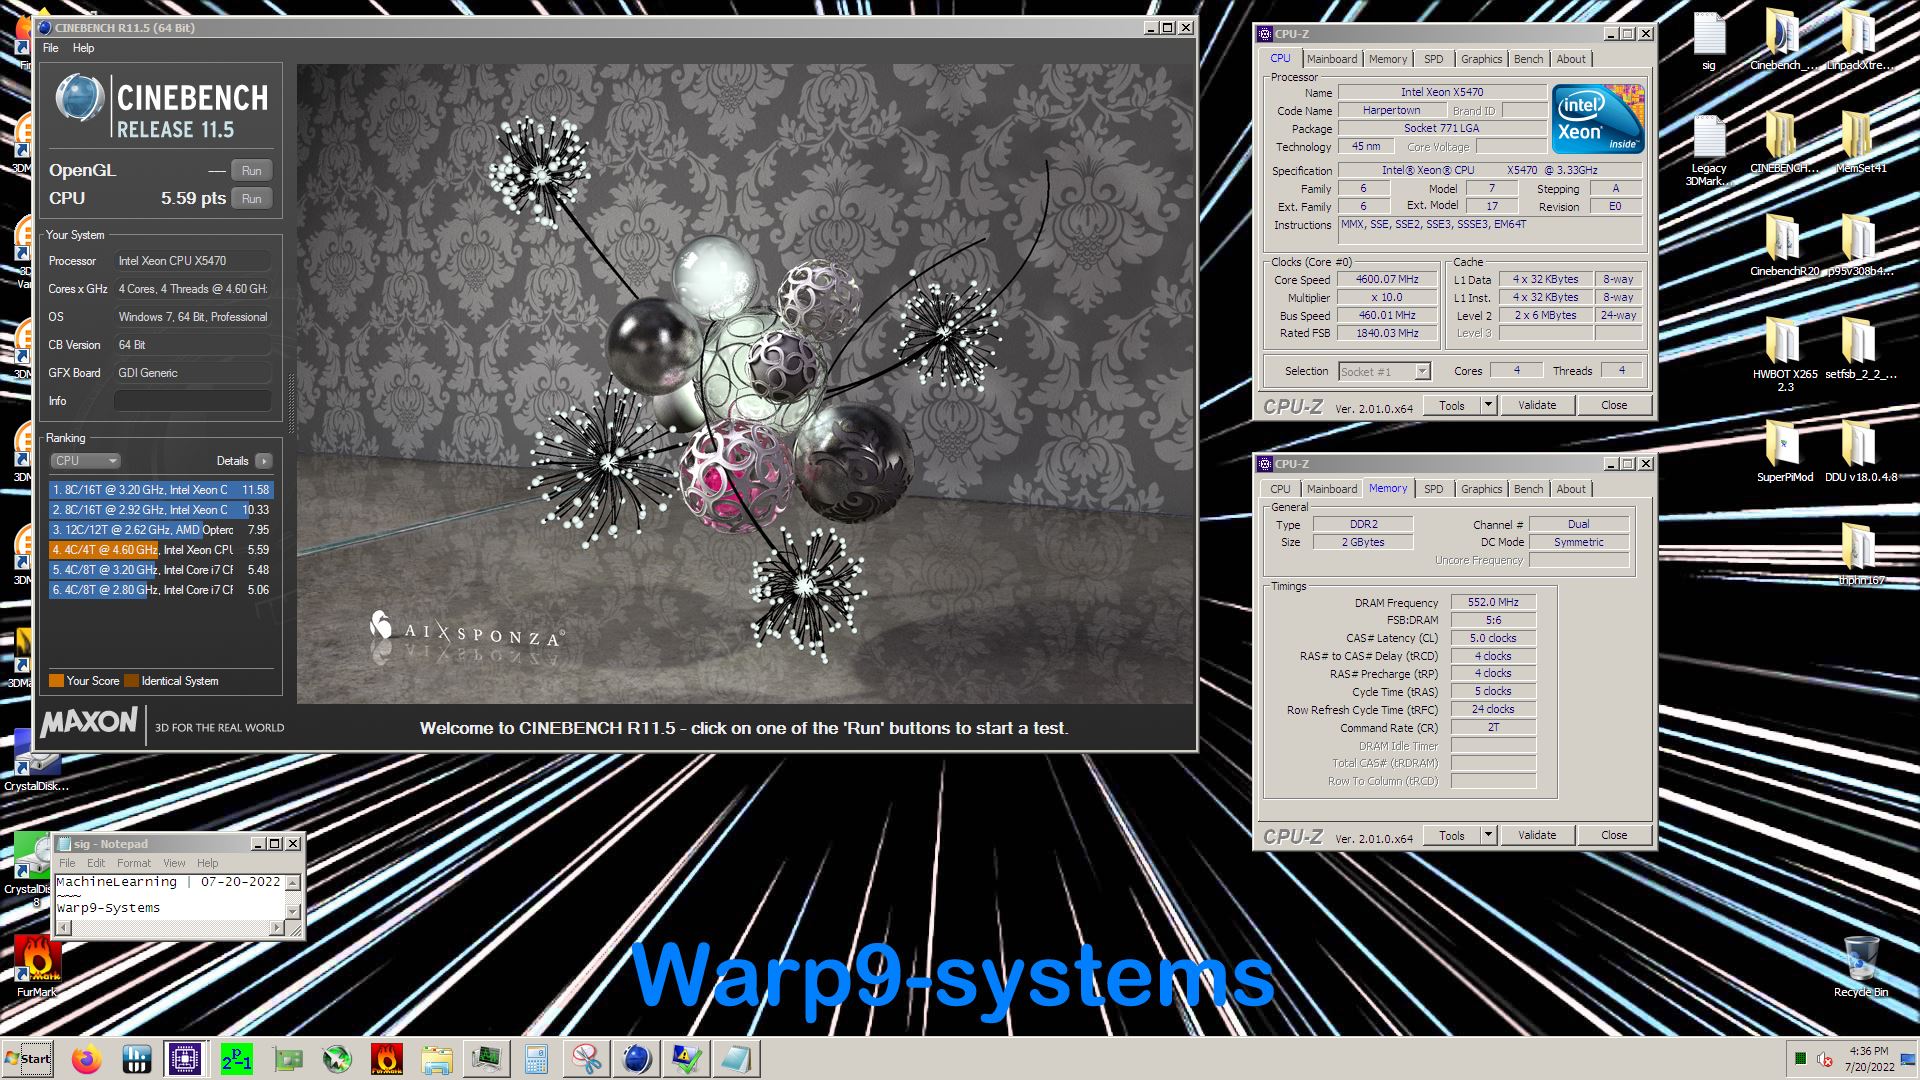The image size is (1920, 1080).
Task: Open Windows Explorer folder icon in taskbar
Action: pos(437,1059)
